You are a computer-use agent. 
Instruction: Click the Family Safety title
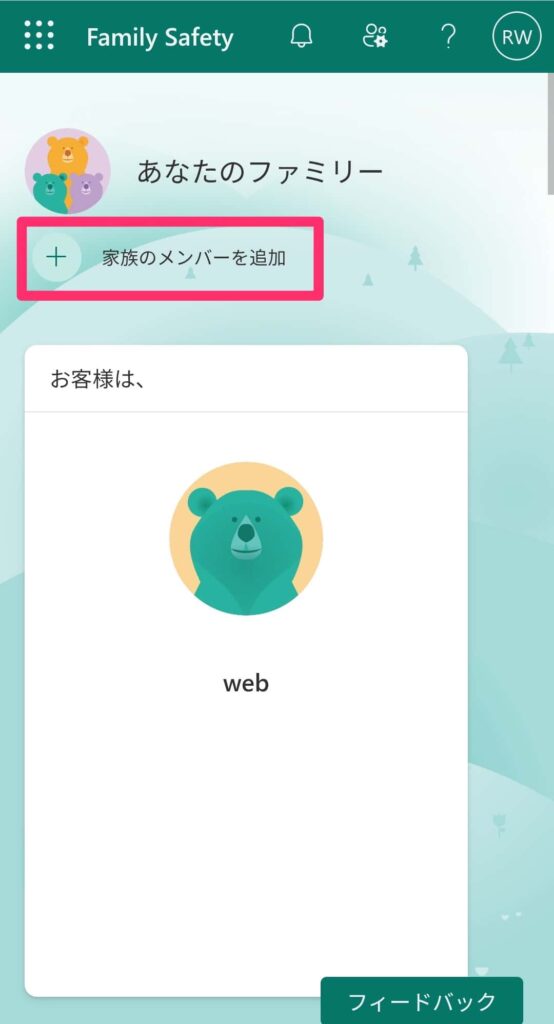(x=159, y=37)
